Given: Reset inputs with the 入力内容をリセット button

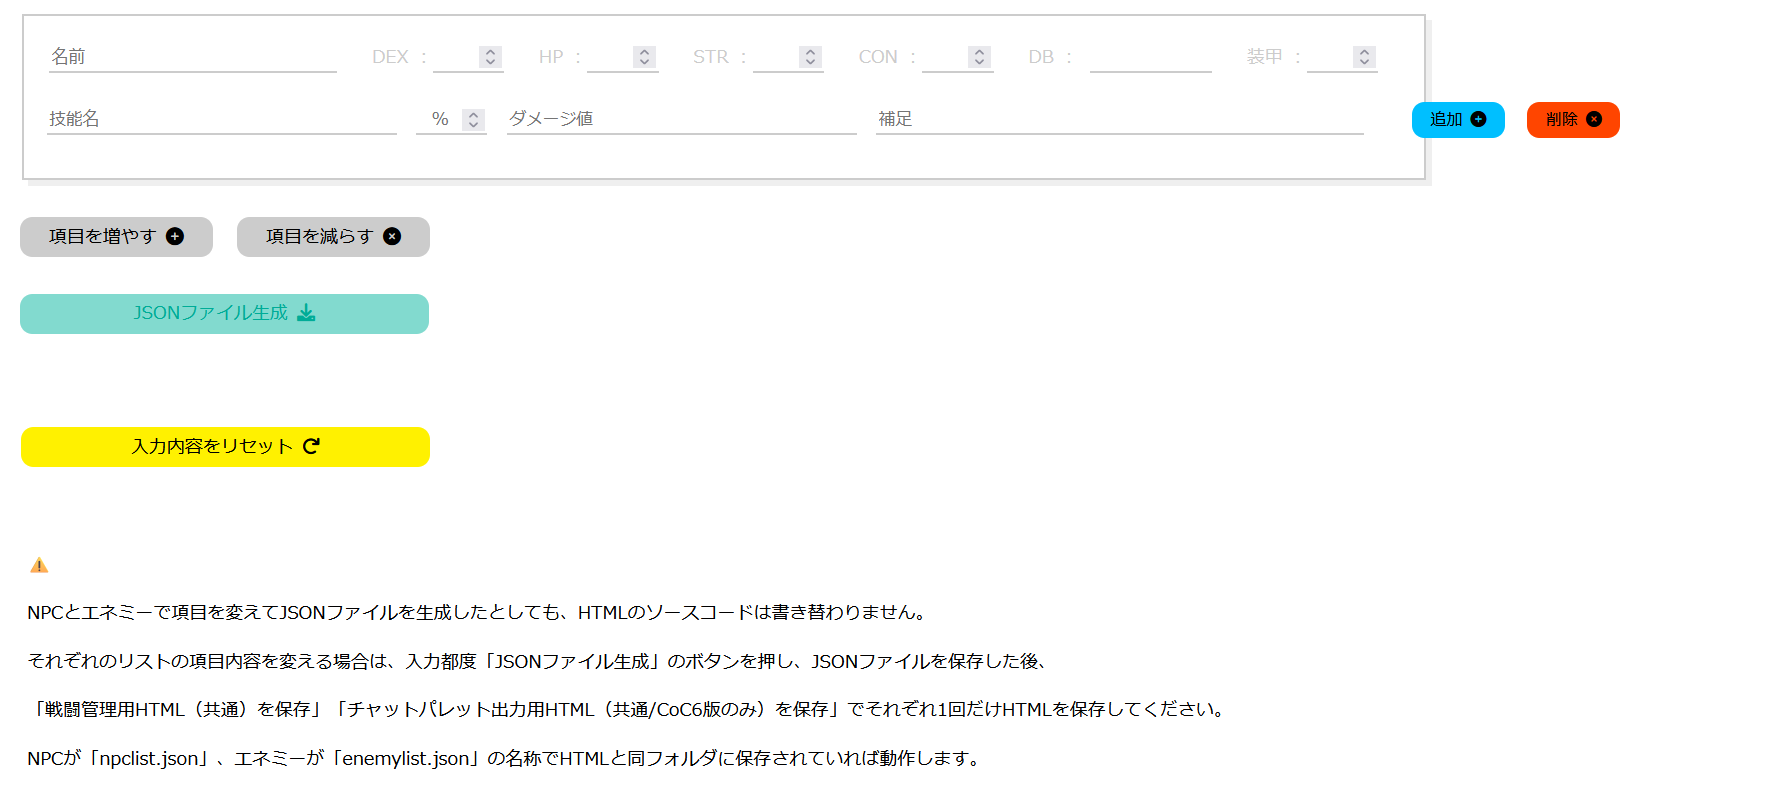Looking at the screenshot, I should point(225,447).
